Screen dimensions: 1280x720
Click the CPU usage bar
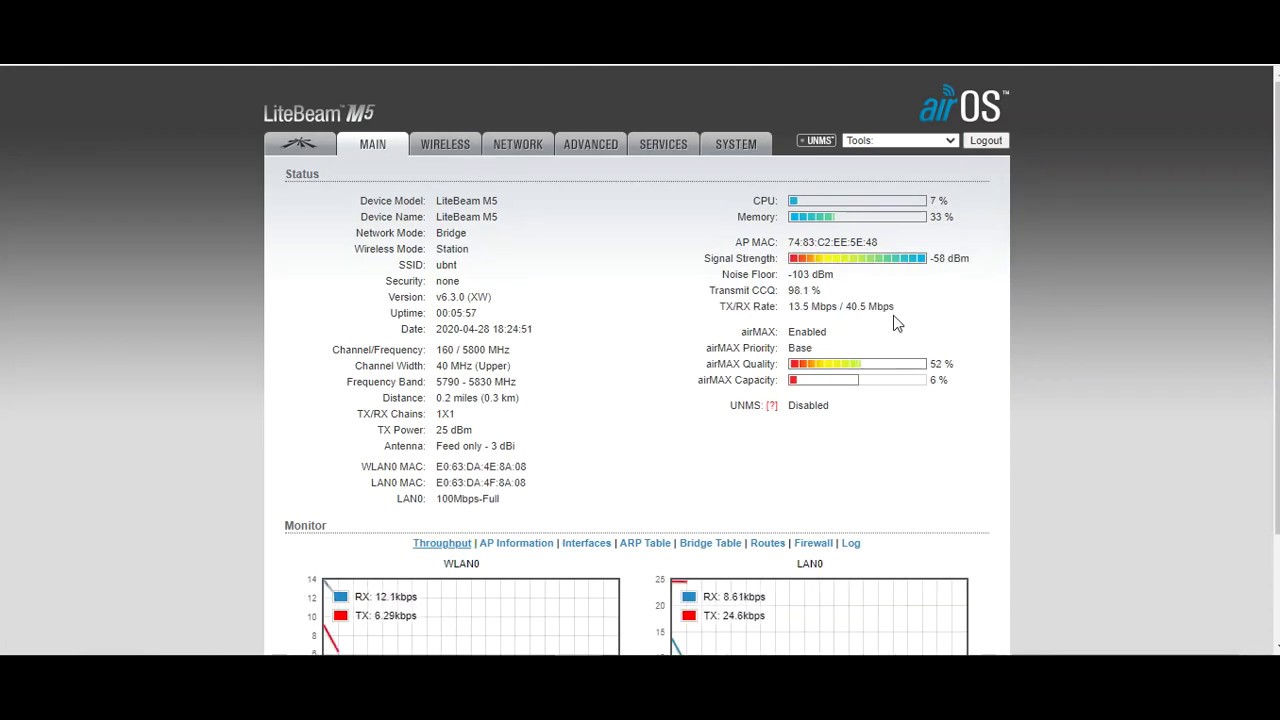click(857, 201)
